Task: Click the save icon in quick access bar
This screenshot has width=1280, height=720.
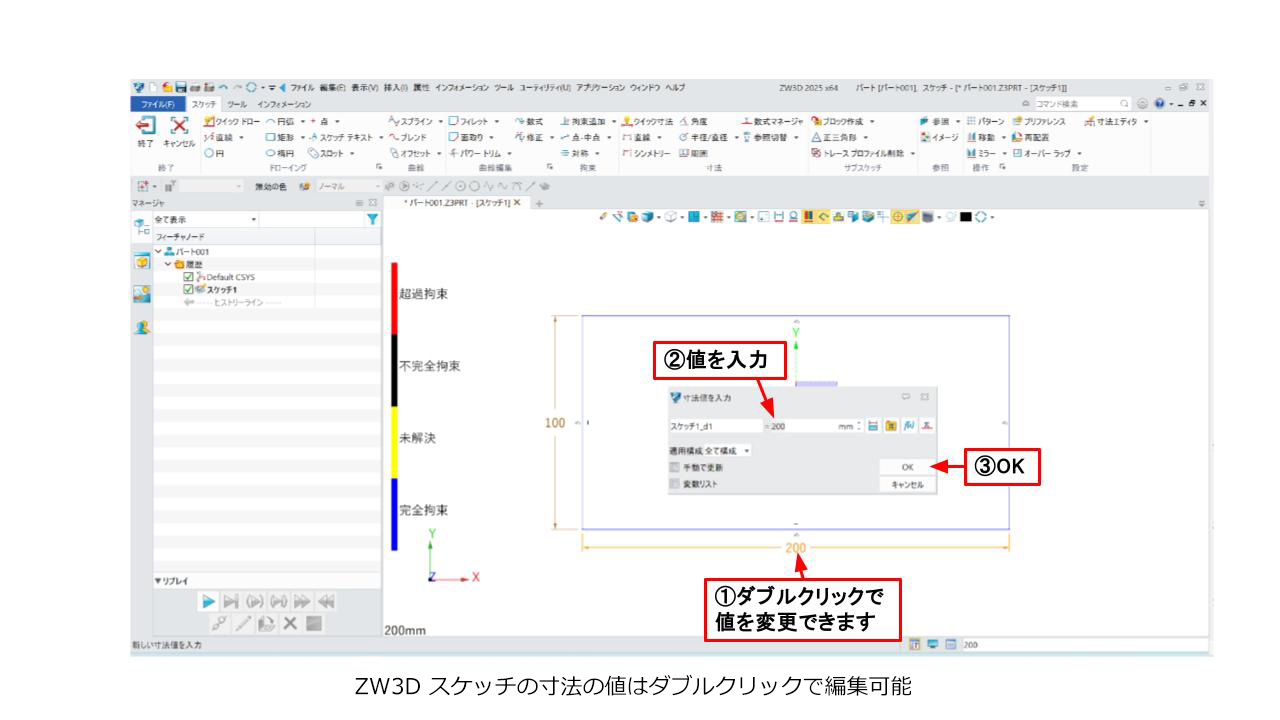Action: (x=181, y=88)
